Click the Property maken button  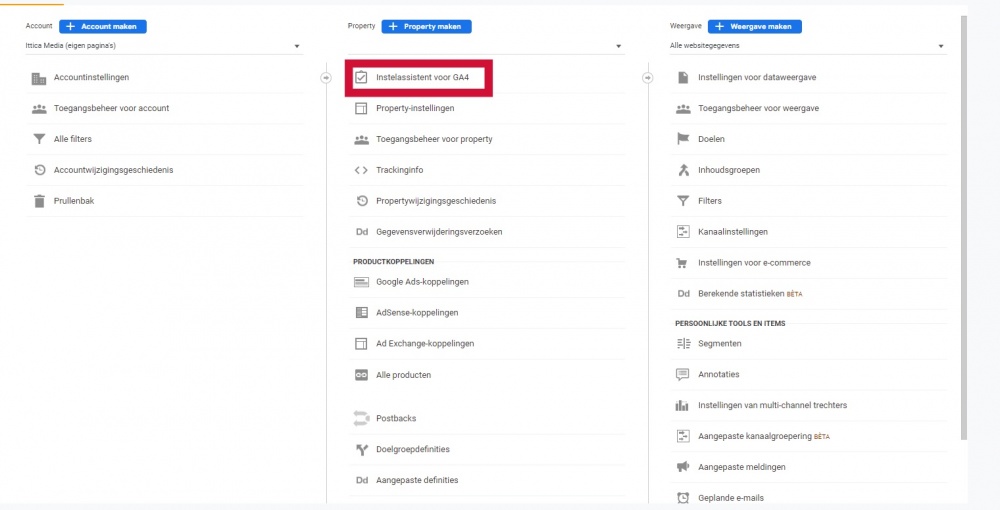click(427, 26)
